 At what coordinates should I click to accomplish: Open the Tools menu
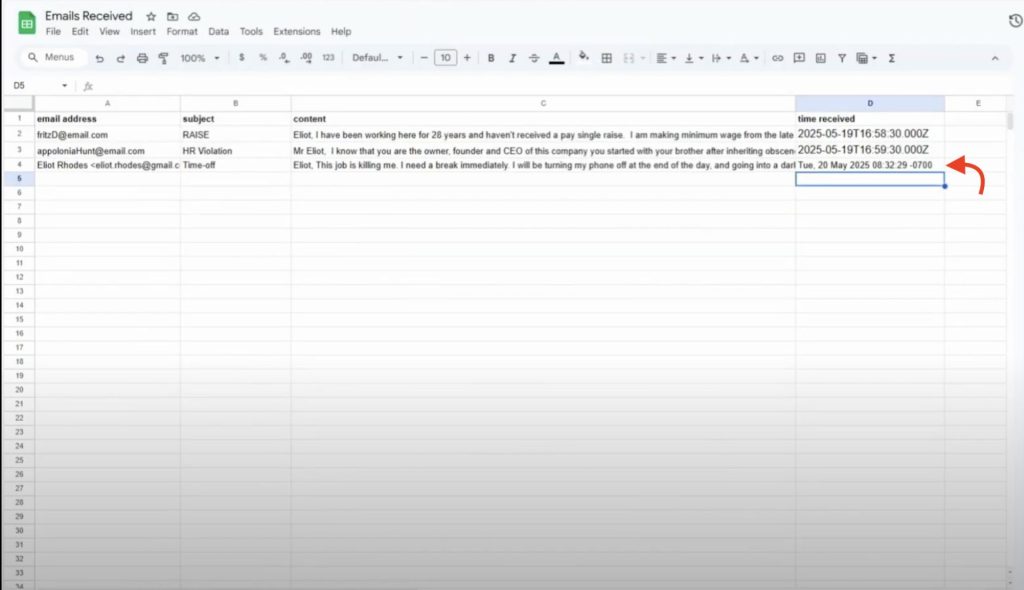pyautogui.click(x=251, y=31)
